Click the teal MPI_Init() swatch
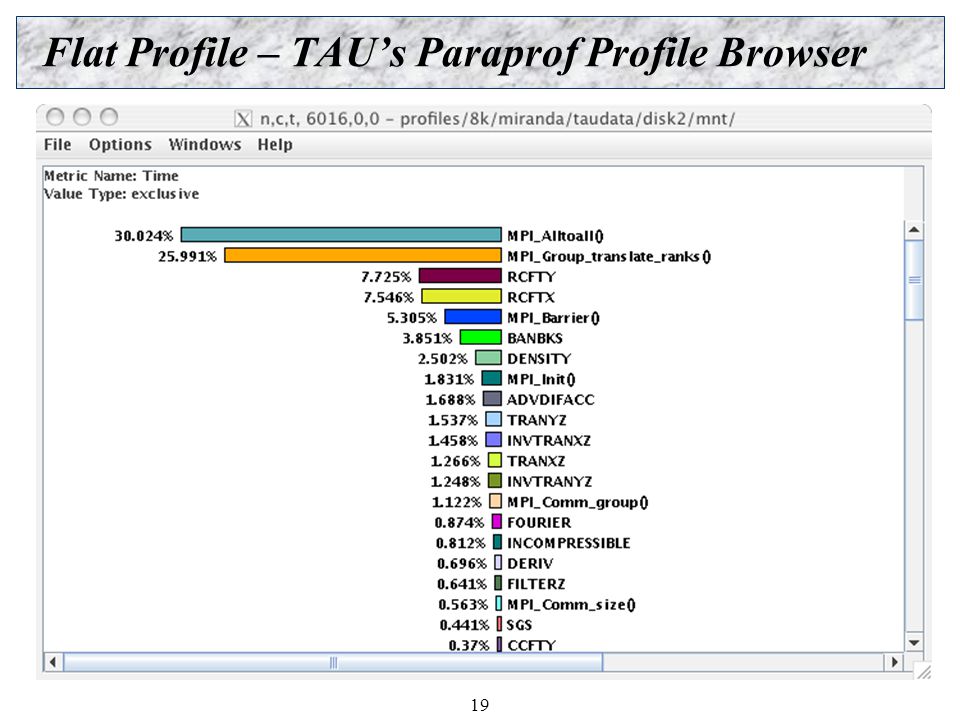The image size is (960, 720). (492, 378)
